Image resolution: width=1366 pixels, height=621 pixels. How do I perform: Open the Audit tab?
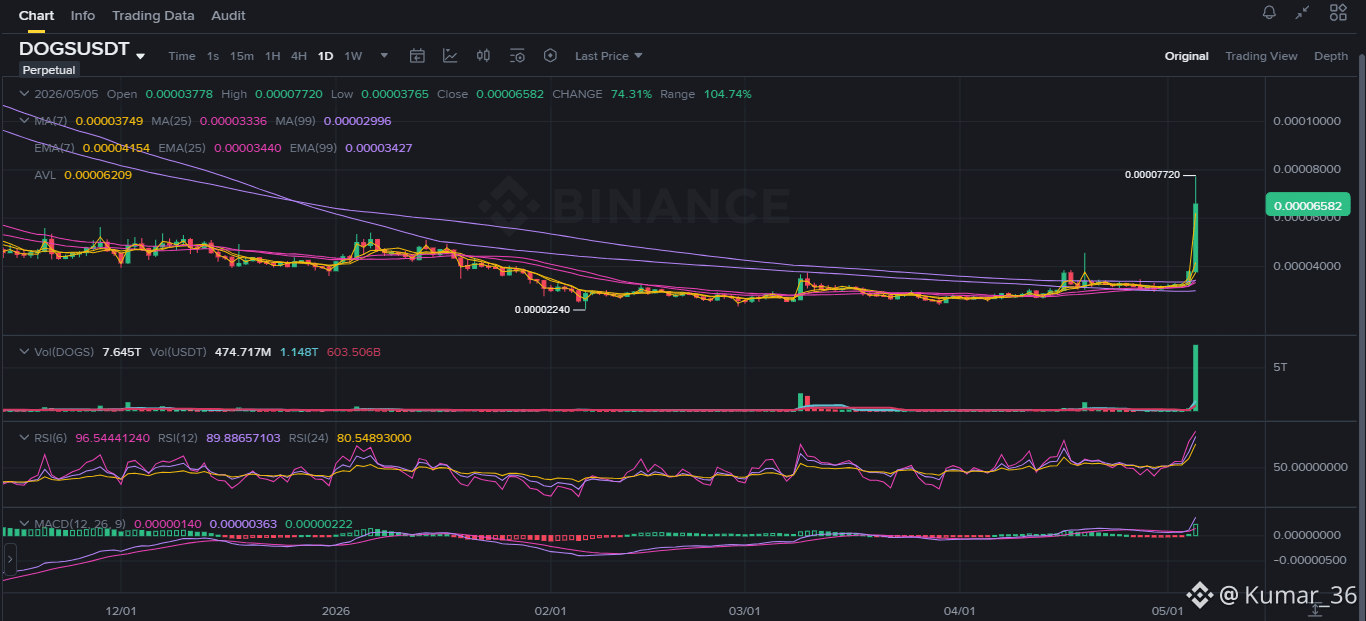[x=228, y=15]
